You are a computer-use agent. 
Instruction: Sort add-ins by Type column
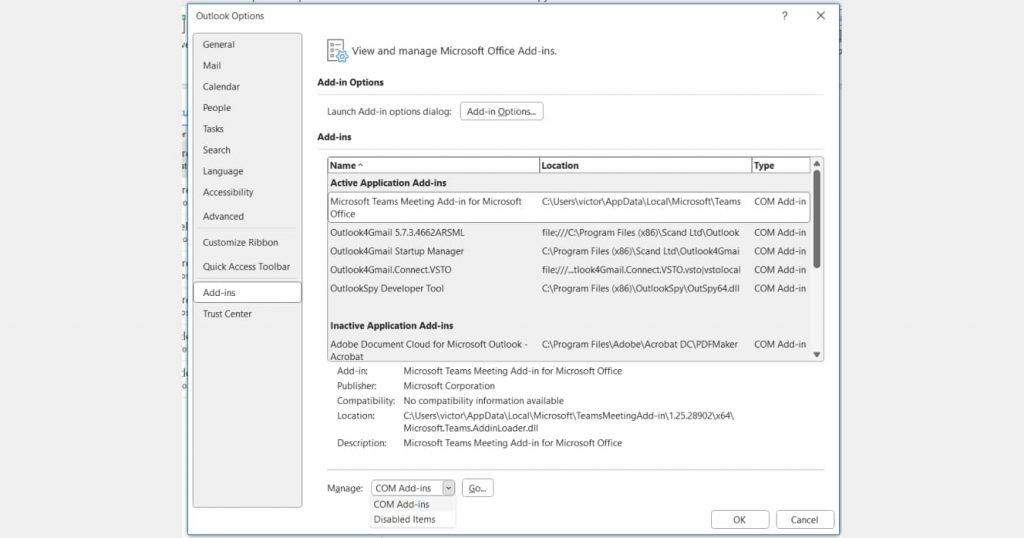point(780,165)
